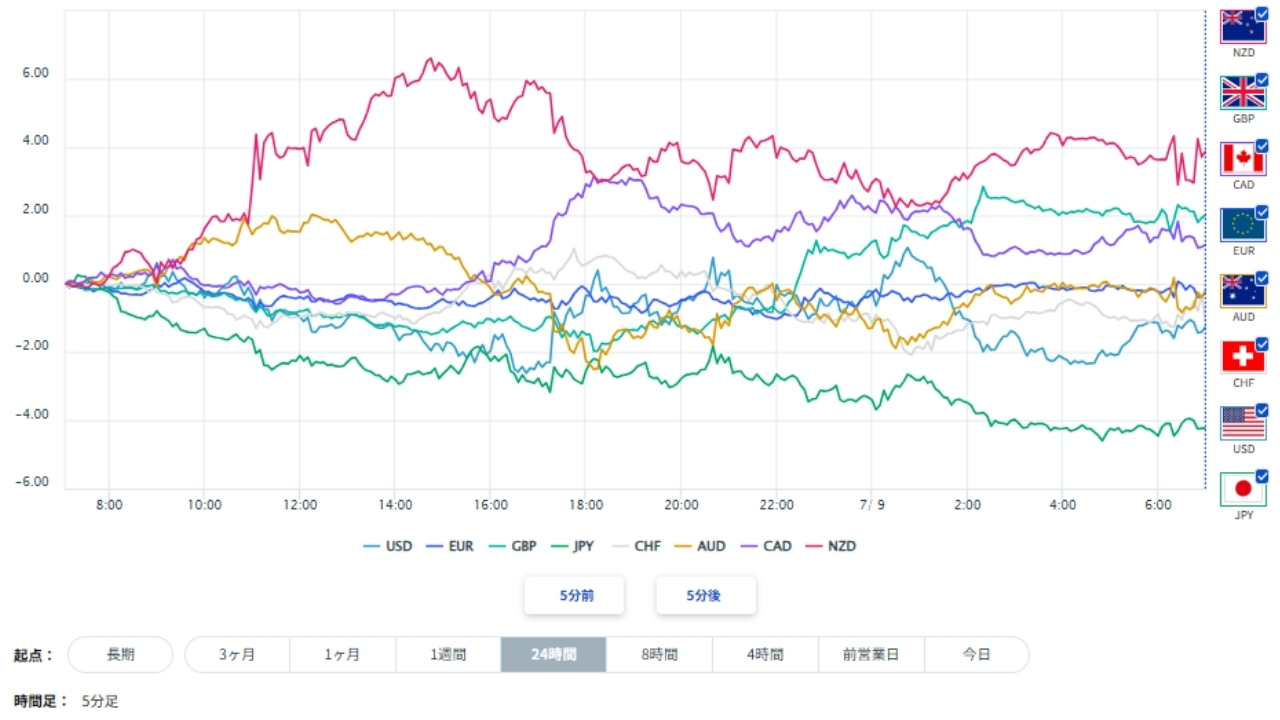Toggle the checkbox on the CAD flag
1280x720 pixels.
pos(1262,146)
